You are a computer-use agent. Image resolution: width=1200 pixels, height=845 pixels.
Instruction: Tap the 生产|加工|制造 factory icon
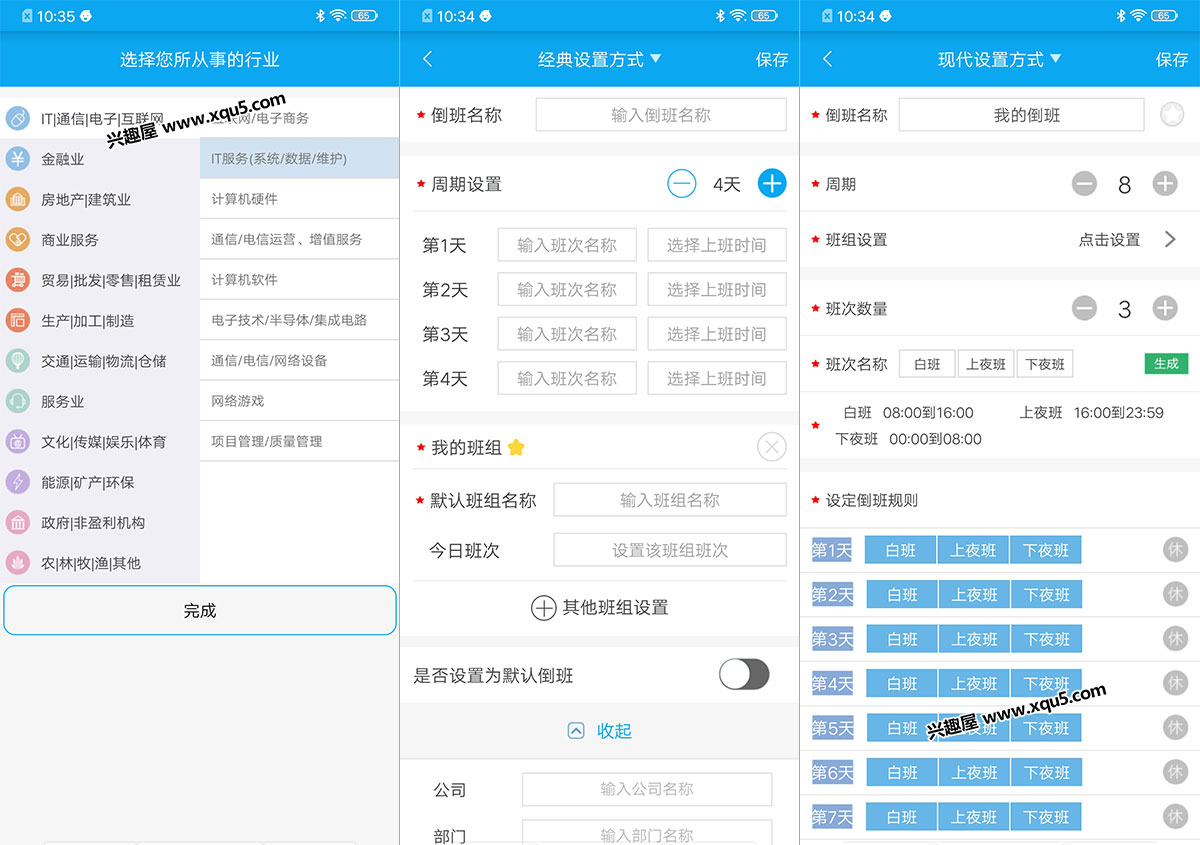(18, 320)
